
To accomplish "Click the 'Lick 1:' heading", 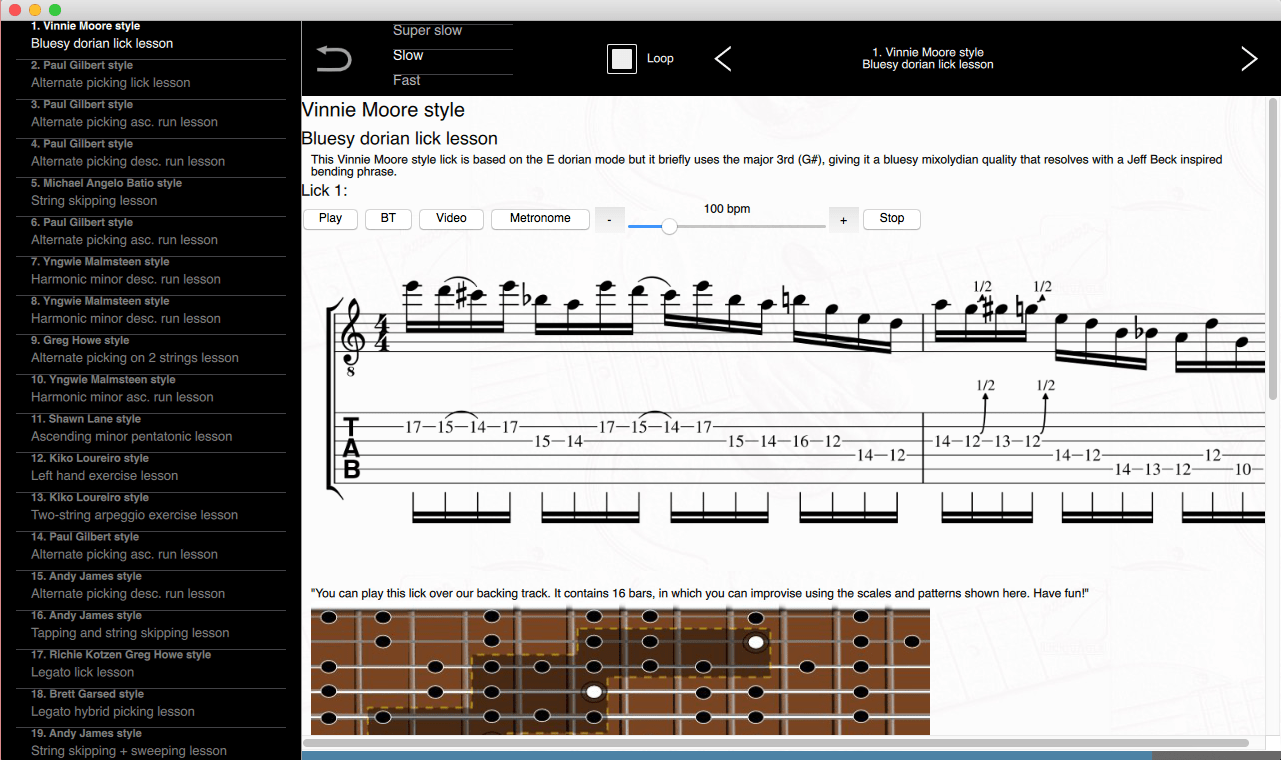I will tap(324, 190).
